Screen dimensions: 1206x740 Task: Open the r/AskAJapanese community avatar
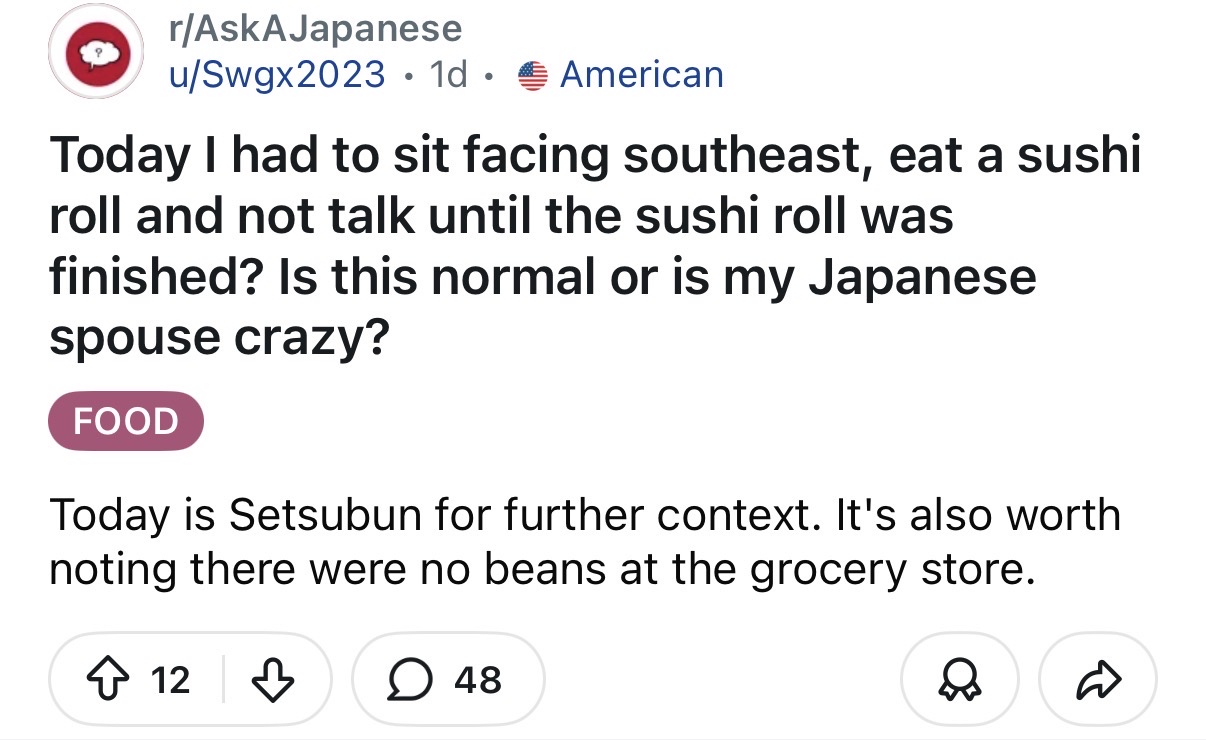pos(97,53)
